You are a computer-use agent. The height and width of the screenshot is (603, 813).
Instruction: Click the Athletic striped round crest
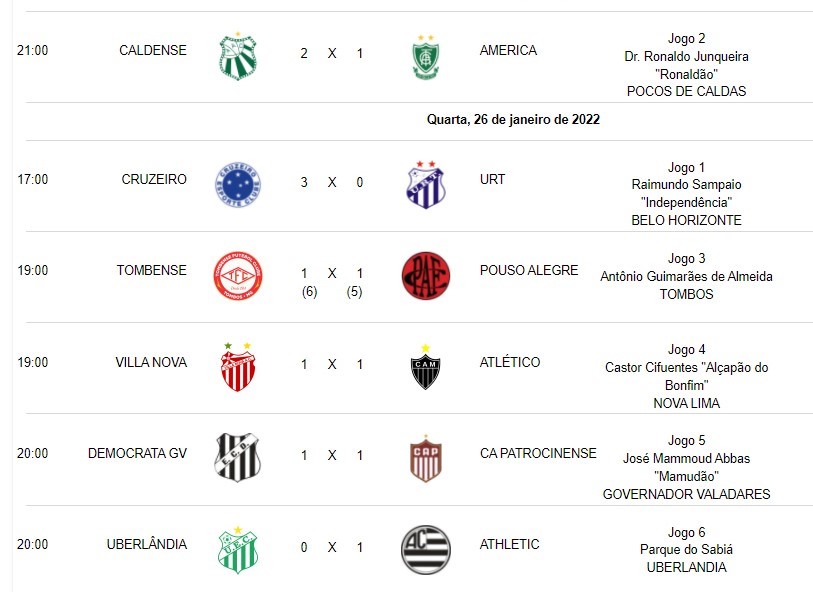point(426,550)
